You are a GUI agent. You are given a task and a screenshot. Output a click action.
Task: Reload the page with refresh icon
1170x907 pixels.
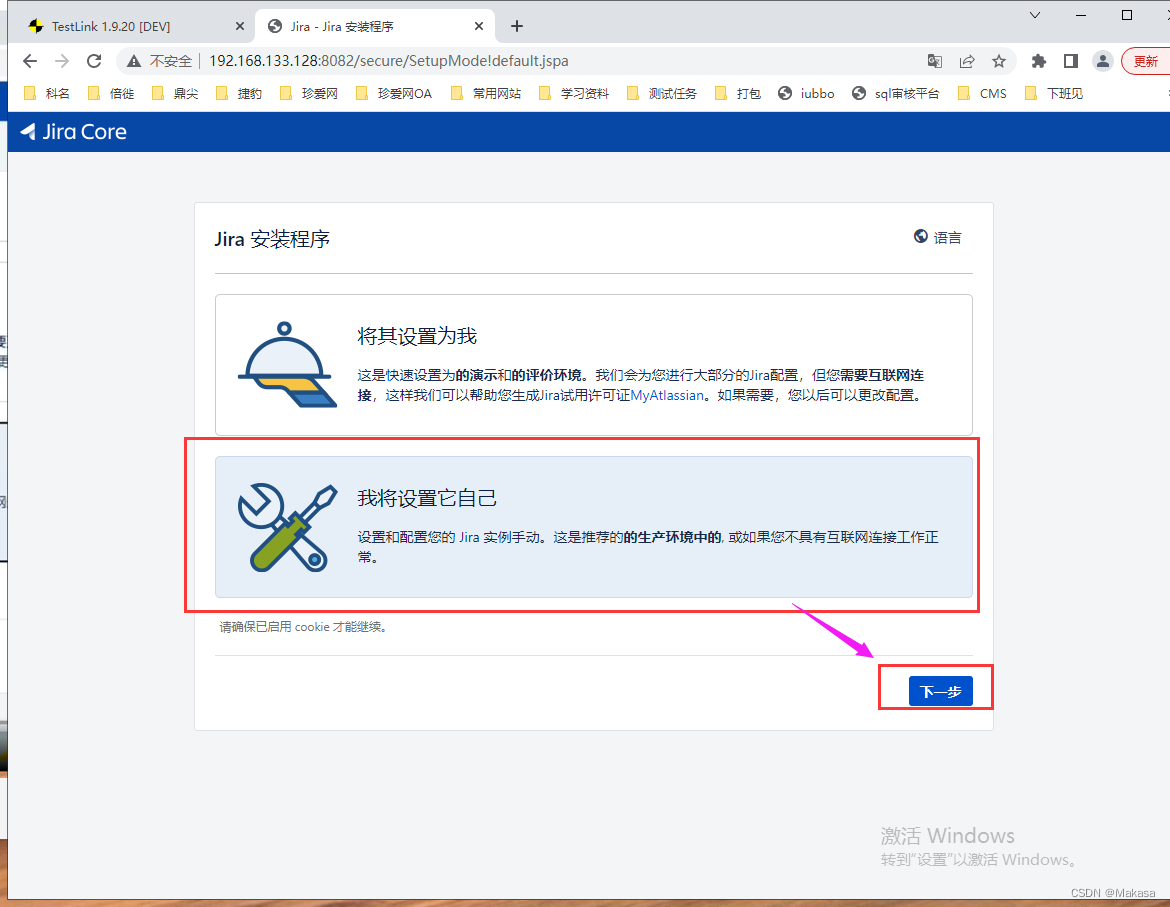pyautogui.click(x=94, y=61)
